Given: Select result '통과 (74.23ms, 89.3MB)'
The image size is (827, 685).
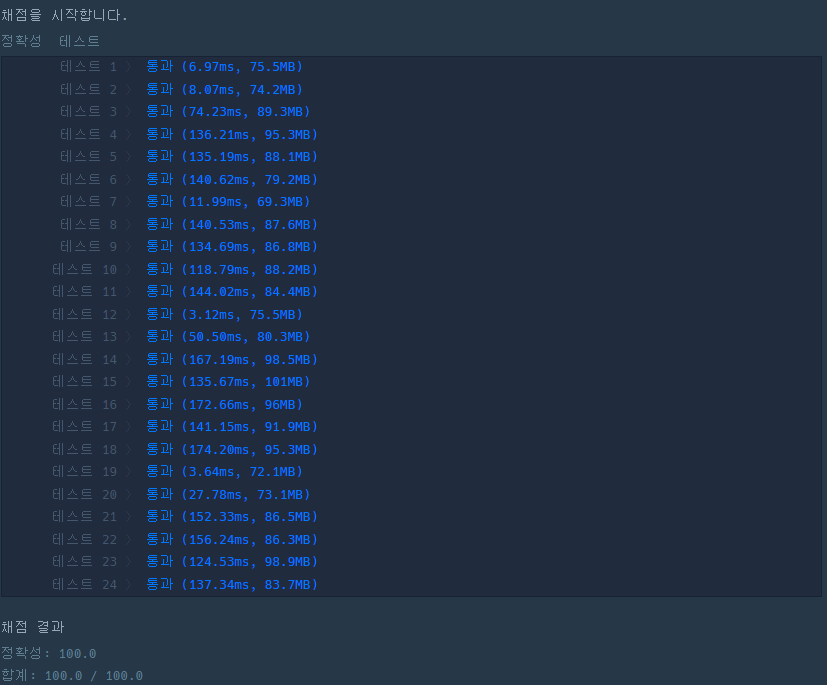Looking at the screenshot, I should [x=228, y=112].
